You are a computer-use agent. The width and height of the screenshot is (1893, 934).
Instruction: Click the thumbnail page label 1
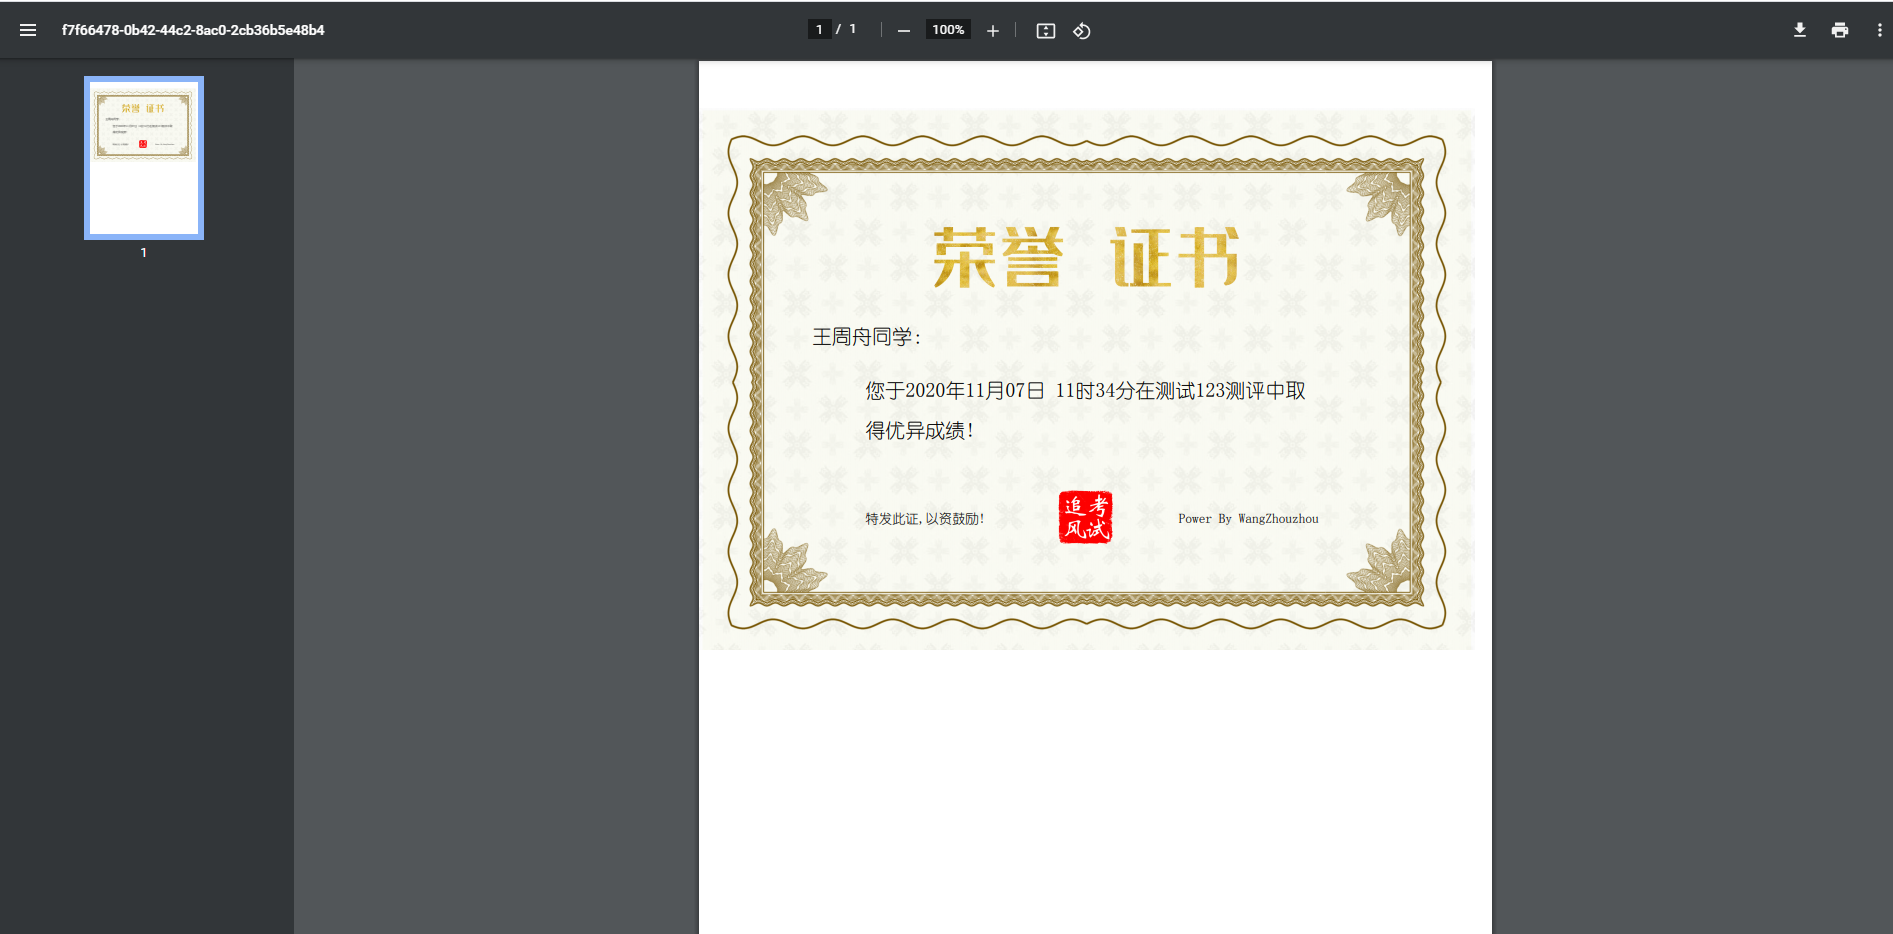[144, 253]
